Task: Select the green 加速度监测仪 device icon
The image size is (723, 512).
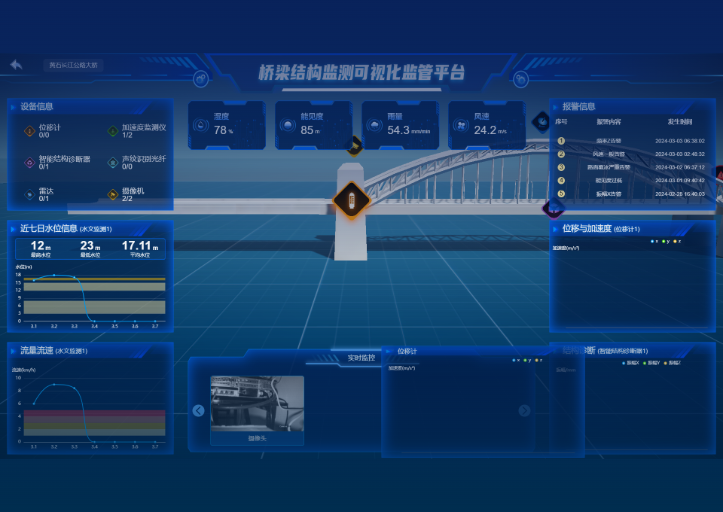Action: tap(113, 131)
